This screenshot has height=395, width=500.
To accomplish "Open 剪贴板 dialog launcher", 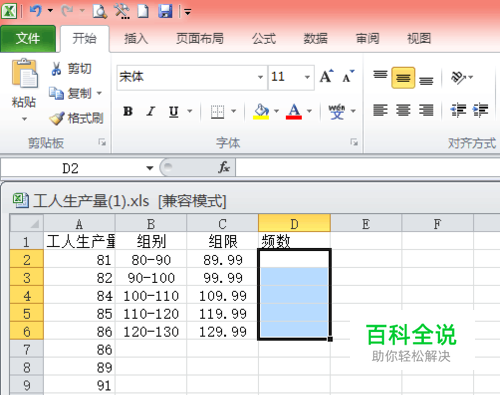I will pos(102,143).
